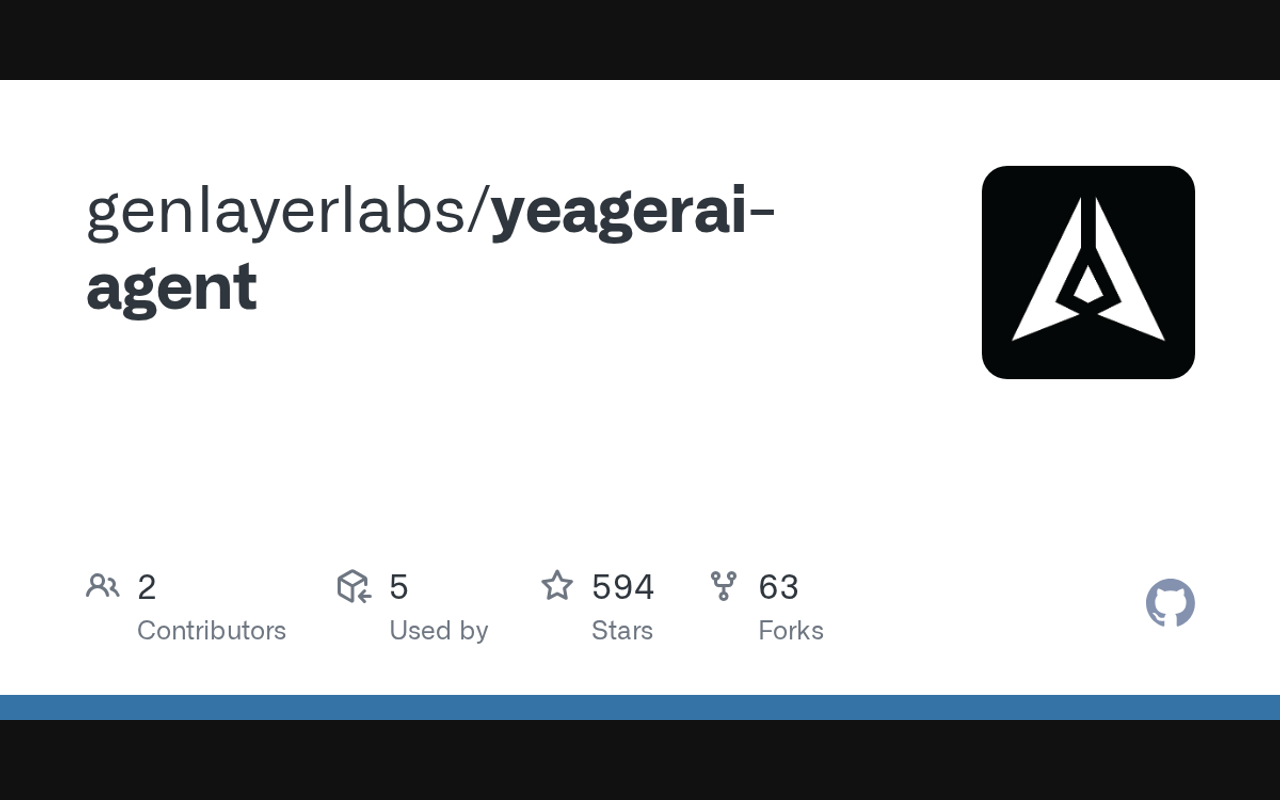
Task: Open the YeagerAI repository logo image
Action: 1088,272
